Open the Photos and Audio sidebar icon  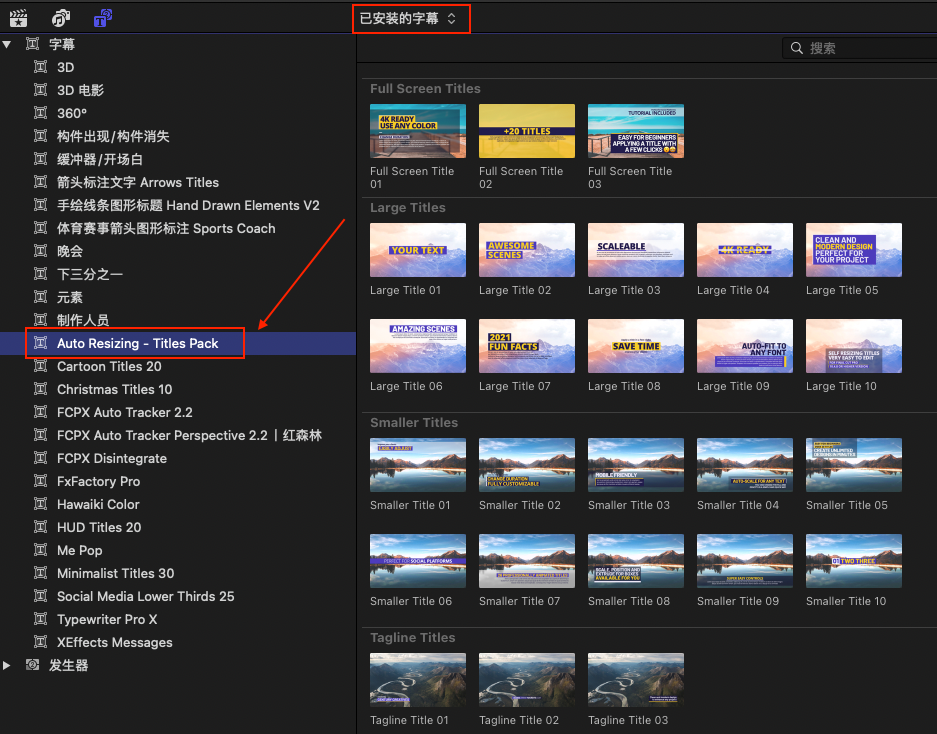[x=60, y=19]
